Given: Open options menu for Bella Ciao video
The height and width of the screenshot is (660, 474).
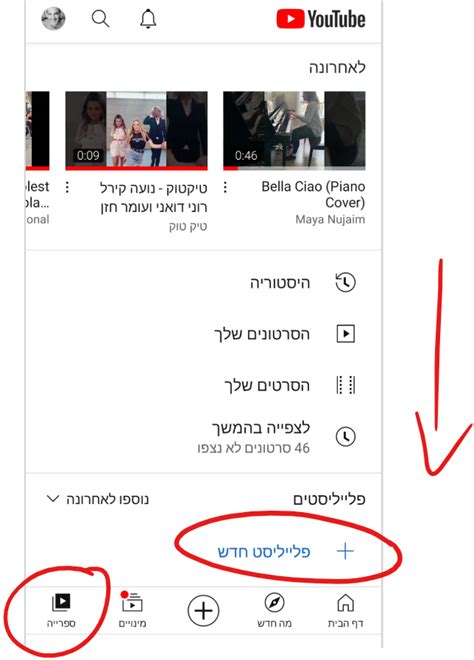Looking at the screenshot, I should click(225, 187).
